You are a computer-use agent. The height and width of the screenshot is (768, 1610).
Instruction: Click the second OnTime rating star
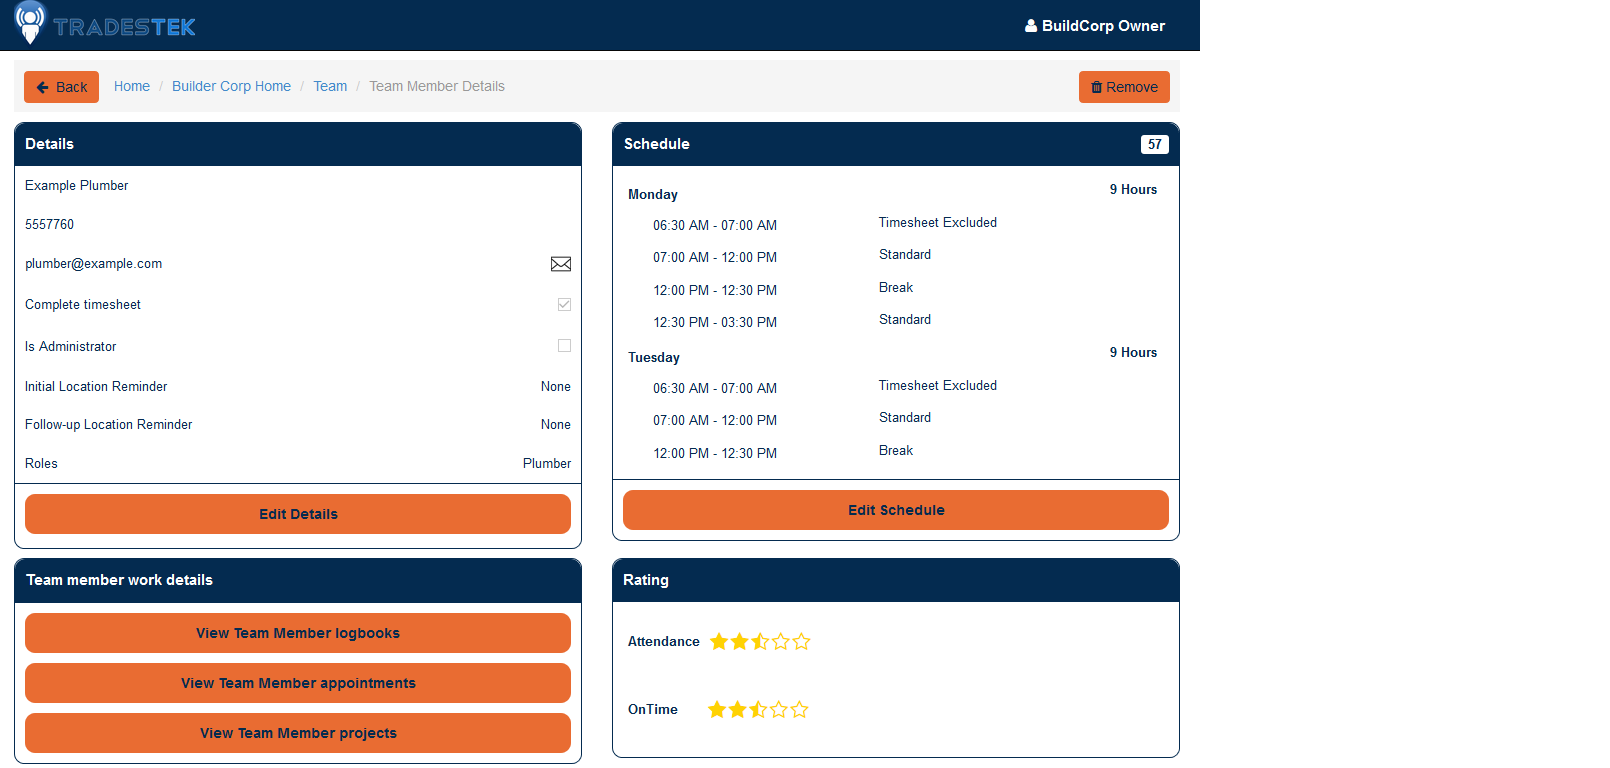(x=738, y=710)
